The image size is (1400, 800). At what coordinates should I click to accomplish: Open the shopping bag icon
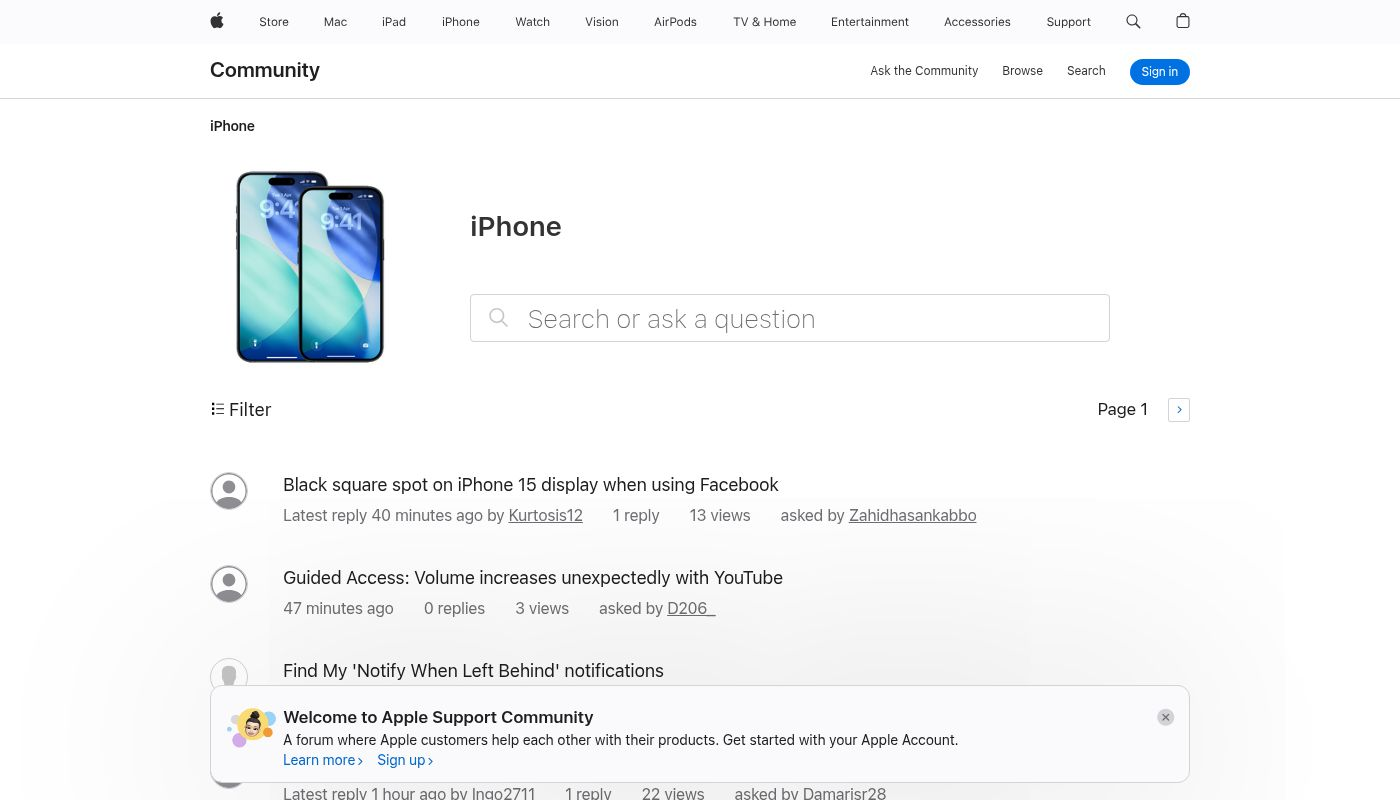coord(1183,21)
